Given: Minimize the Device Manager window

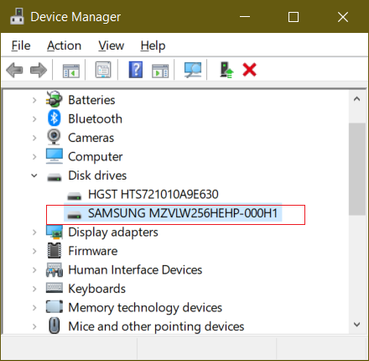Looking at the screenshot, I should point(244,17).
